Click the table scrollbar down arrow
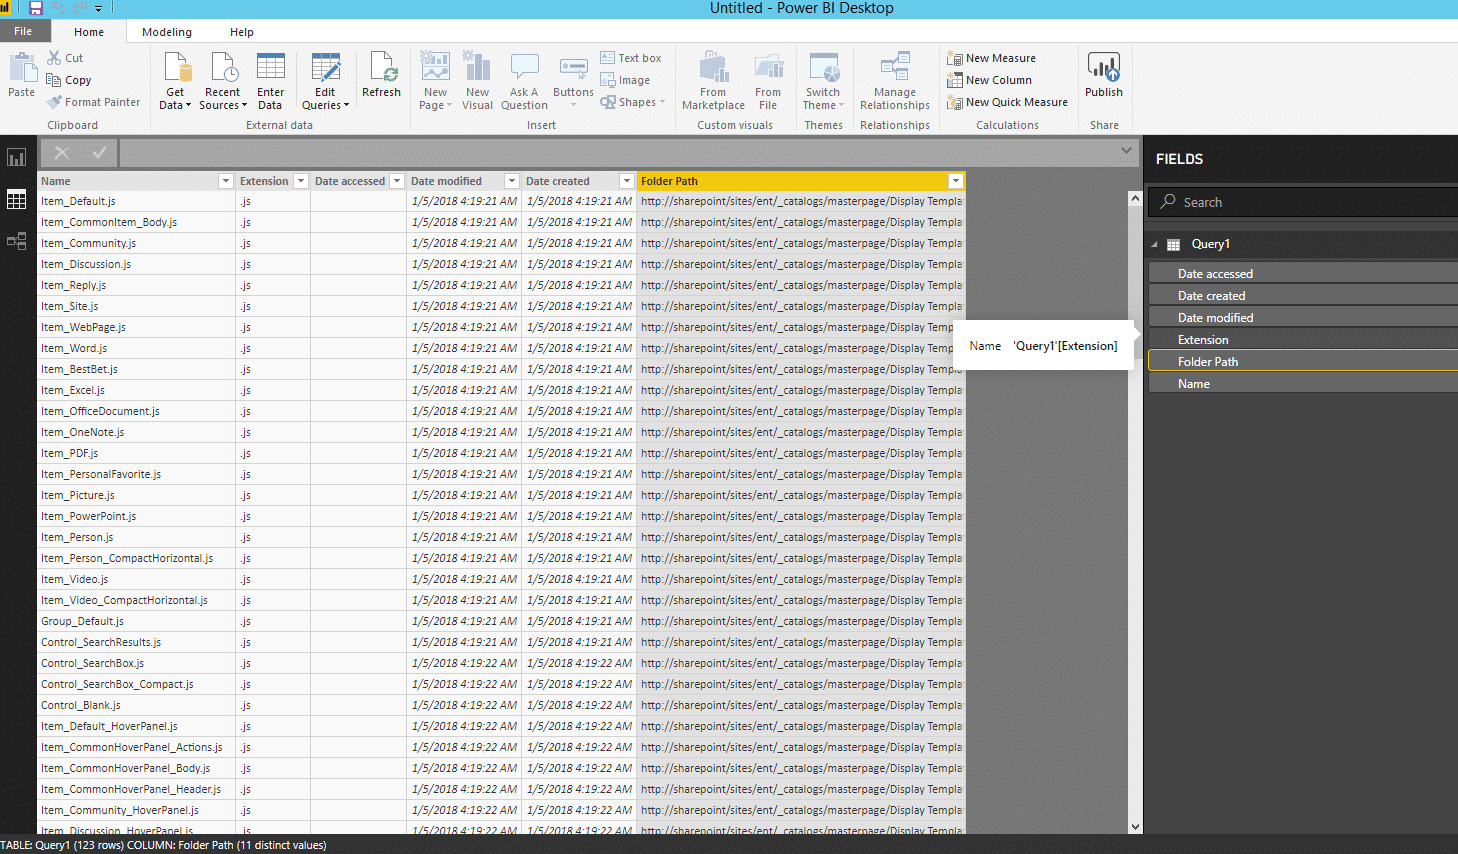 click(1135, 827)
